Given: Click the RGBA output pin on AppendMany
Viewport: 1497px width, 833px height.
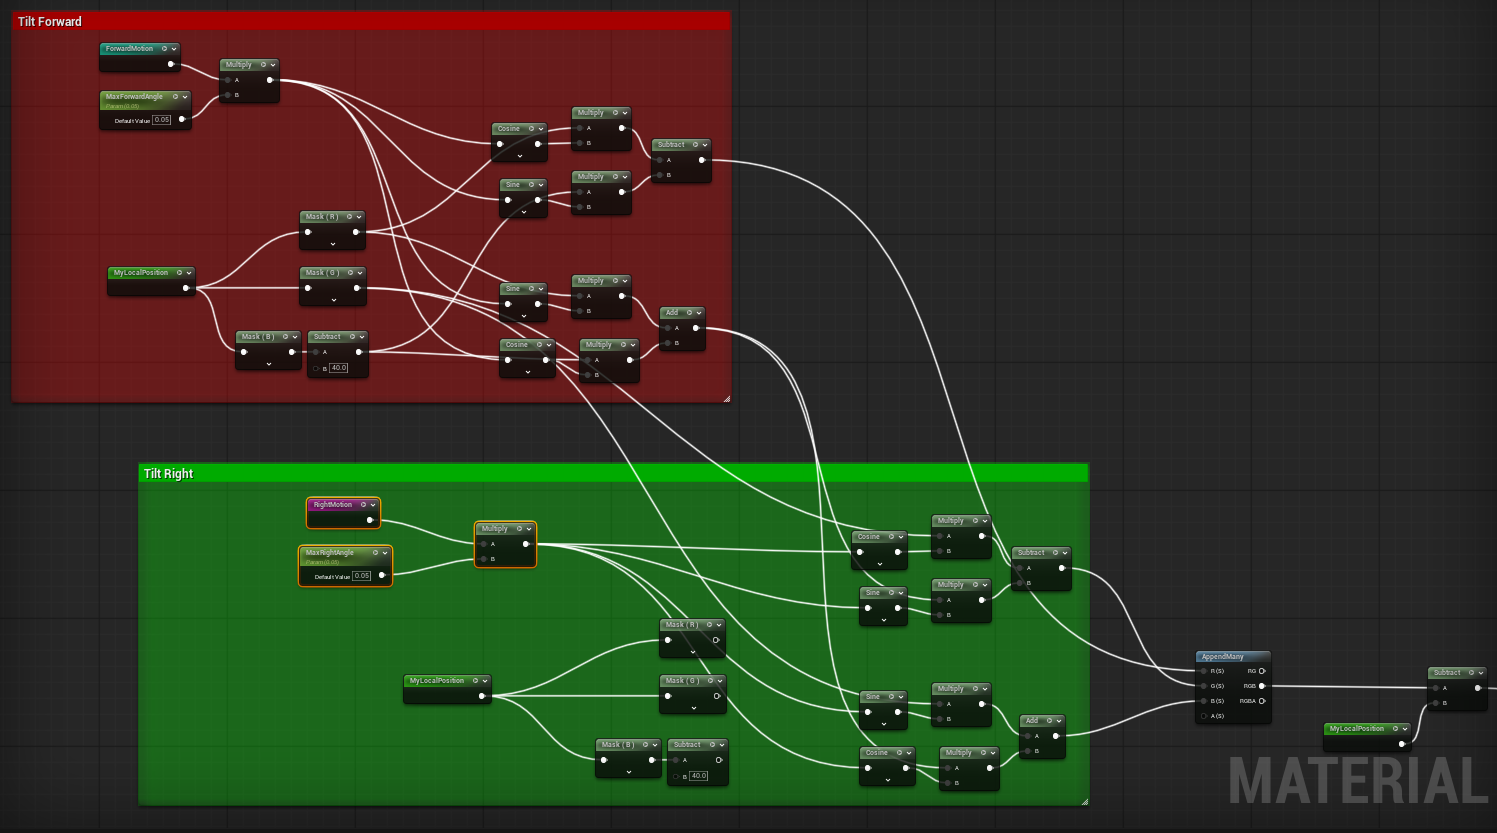Looking at the screenshot, I should click(x=1262, y=701).
